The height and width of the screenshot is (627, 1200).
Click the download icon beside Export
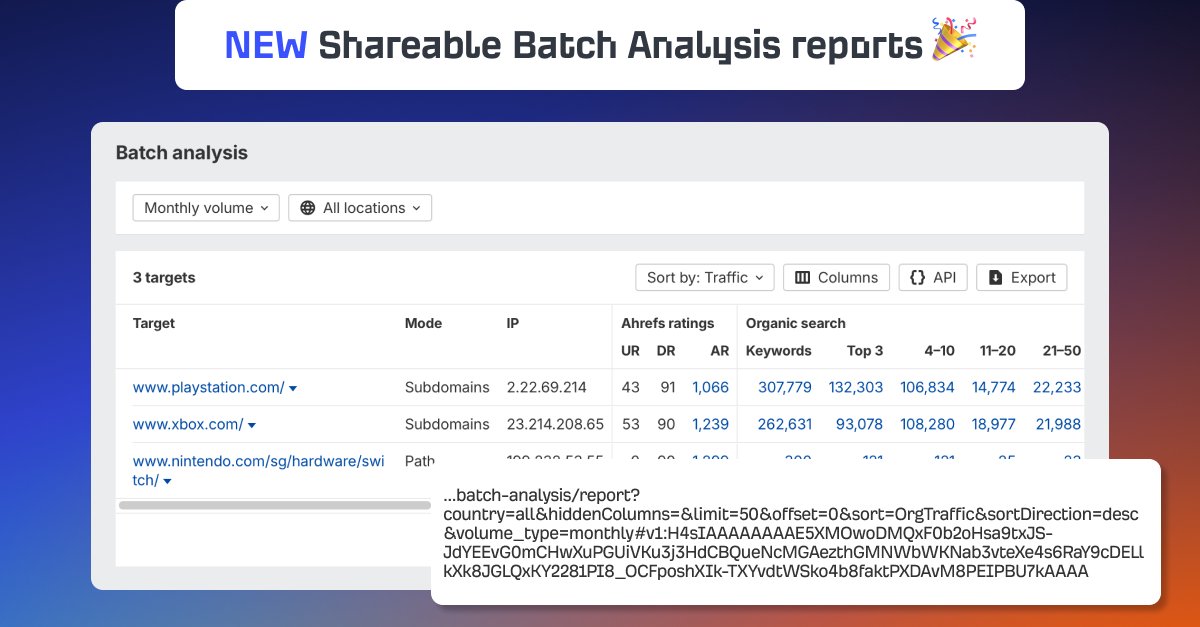coord(995,277)
